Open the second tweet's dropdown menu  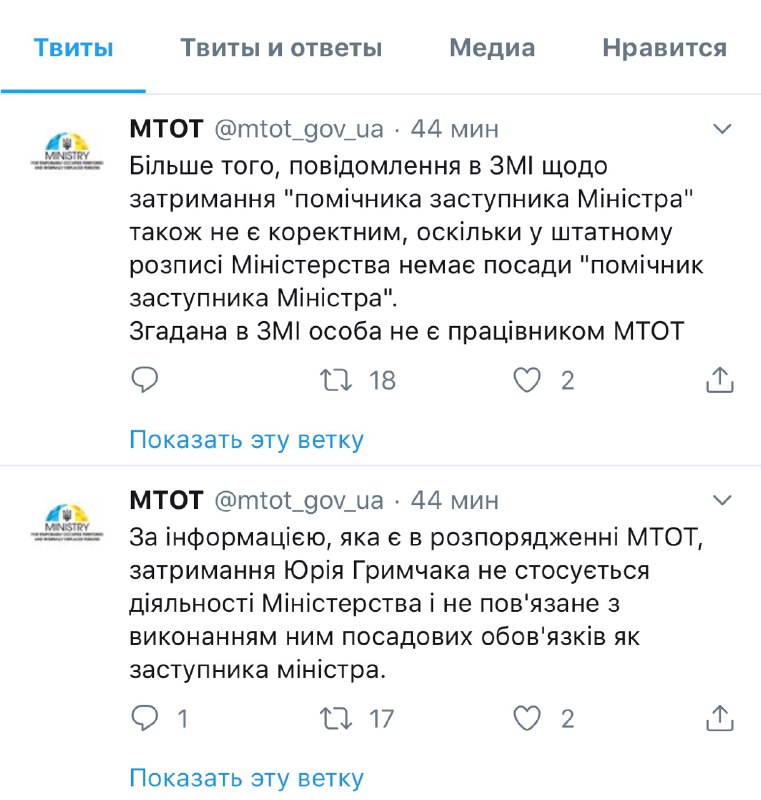pyautogui.click(x=720, y=500)
